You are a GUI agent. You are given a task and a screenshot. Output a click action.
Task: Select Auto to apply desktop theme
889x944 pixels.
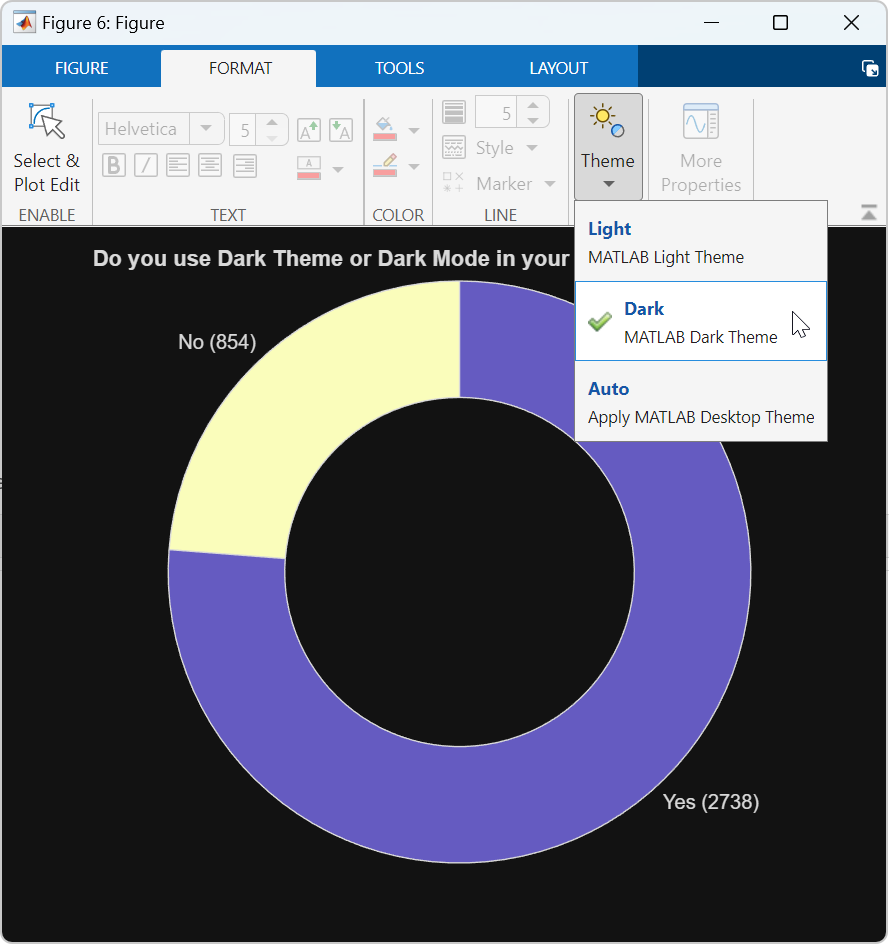(700, 402)
